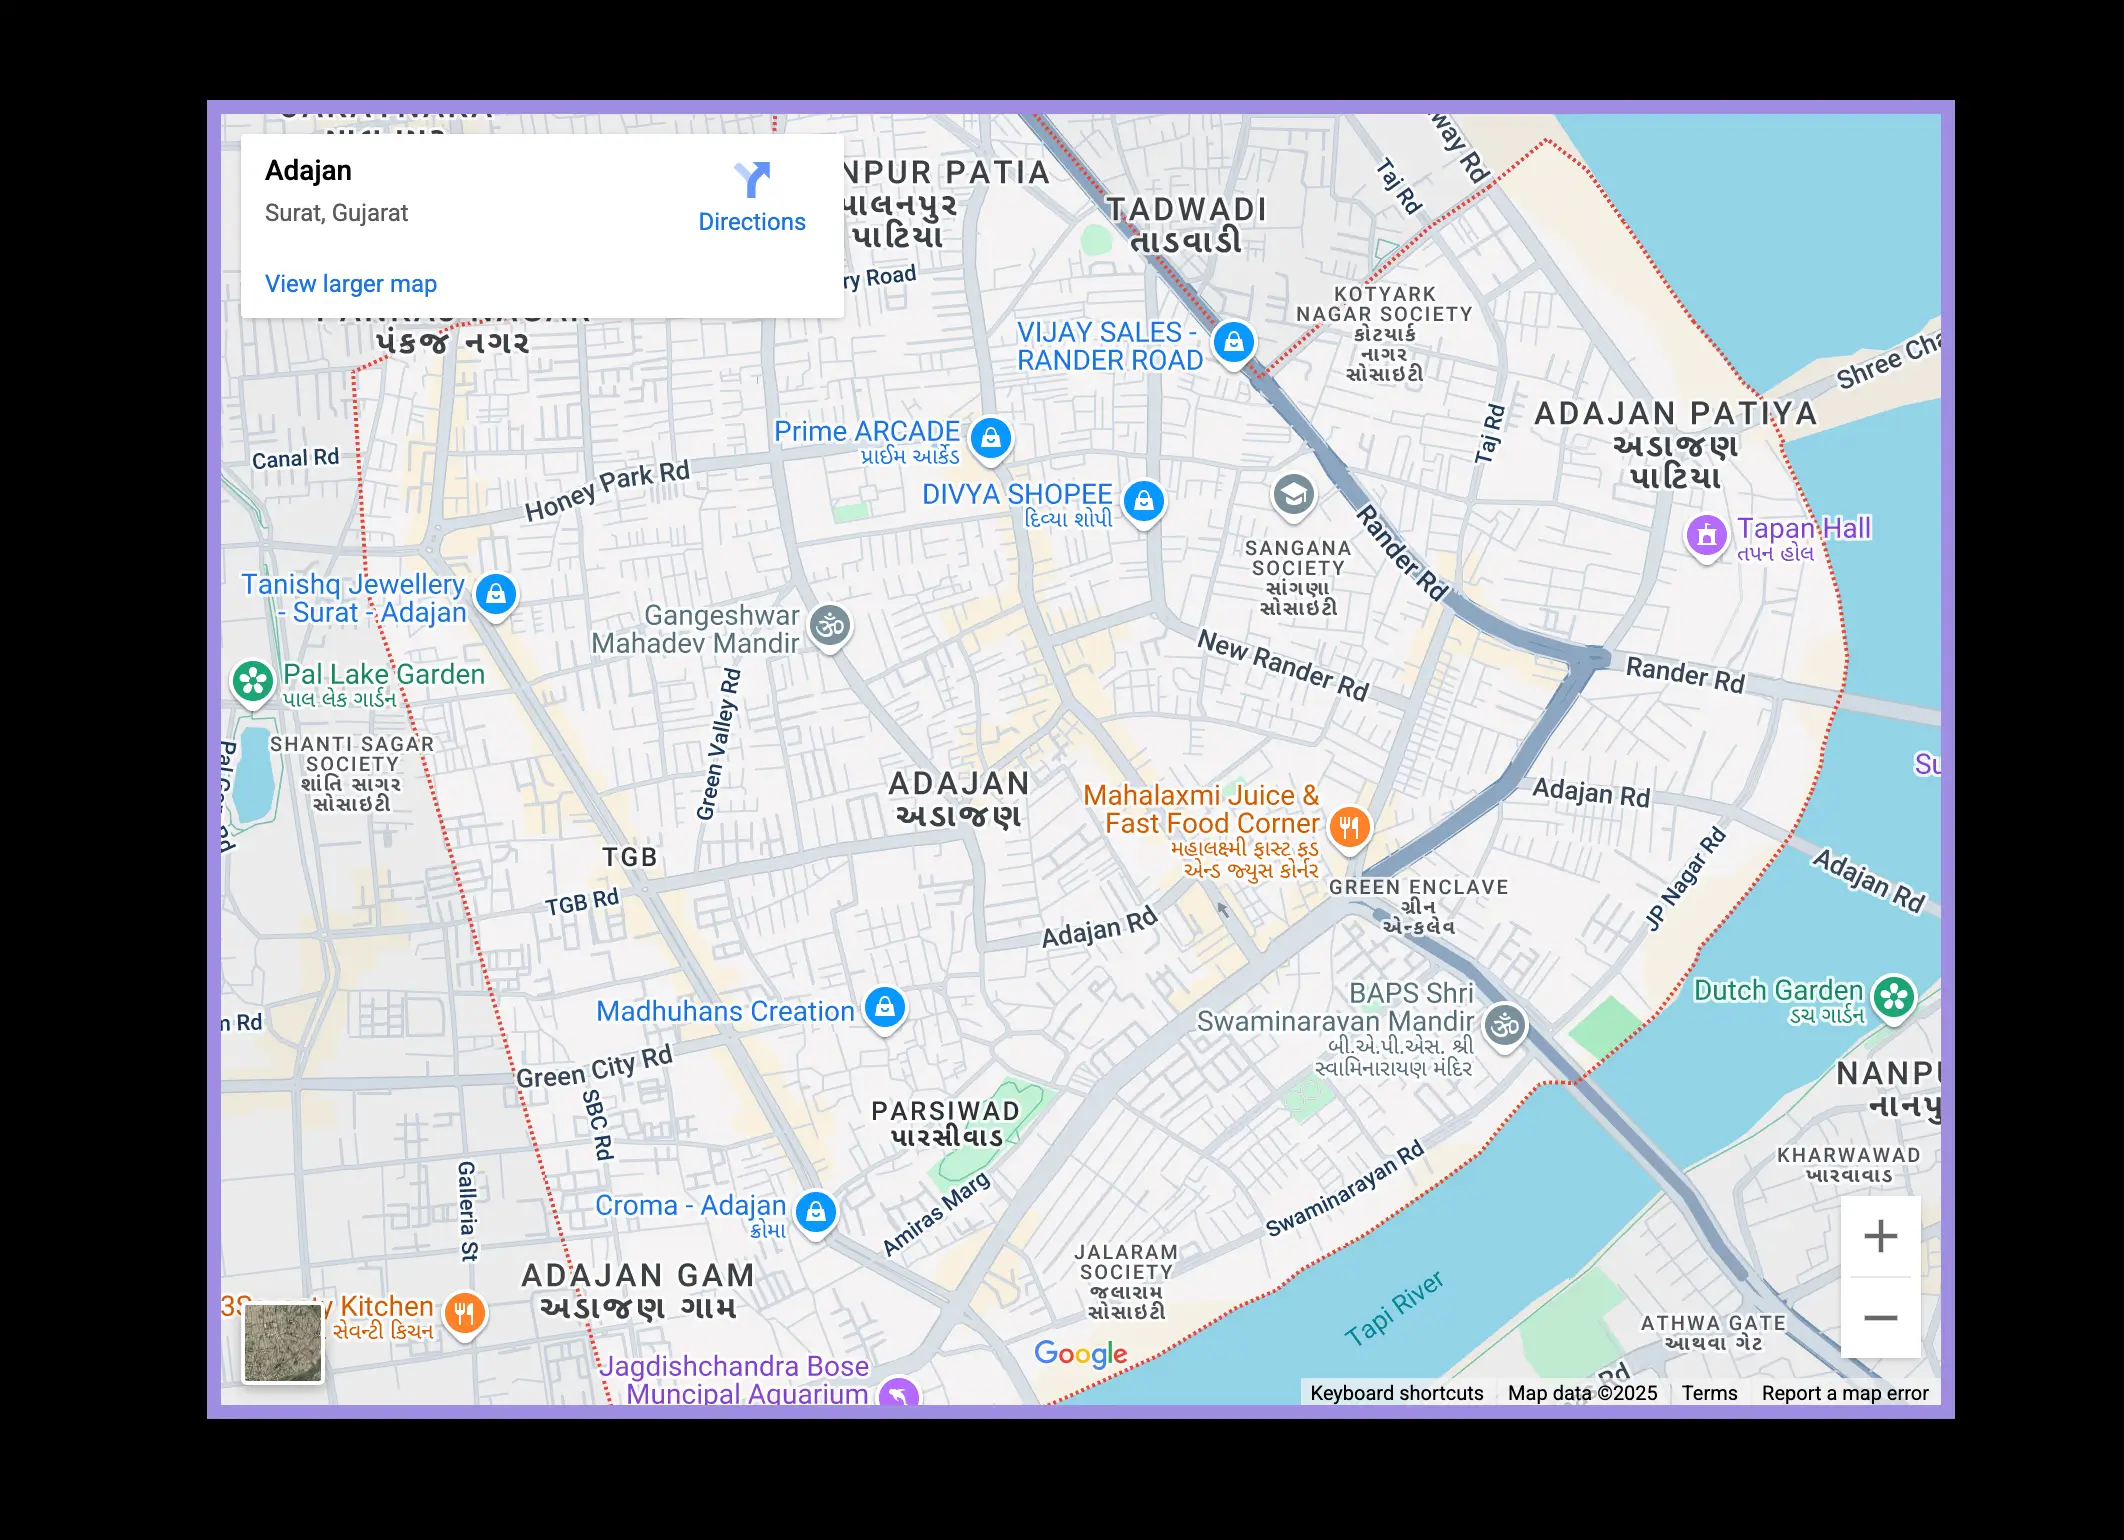Image resolution: width=2124 pixels, height=1540 pixels.
Task: Click the Directions arrow icon
Action: [752, 180]
